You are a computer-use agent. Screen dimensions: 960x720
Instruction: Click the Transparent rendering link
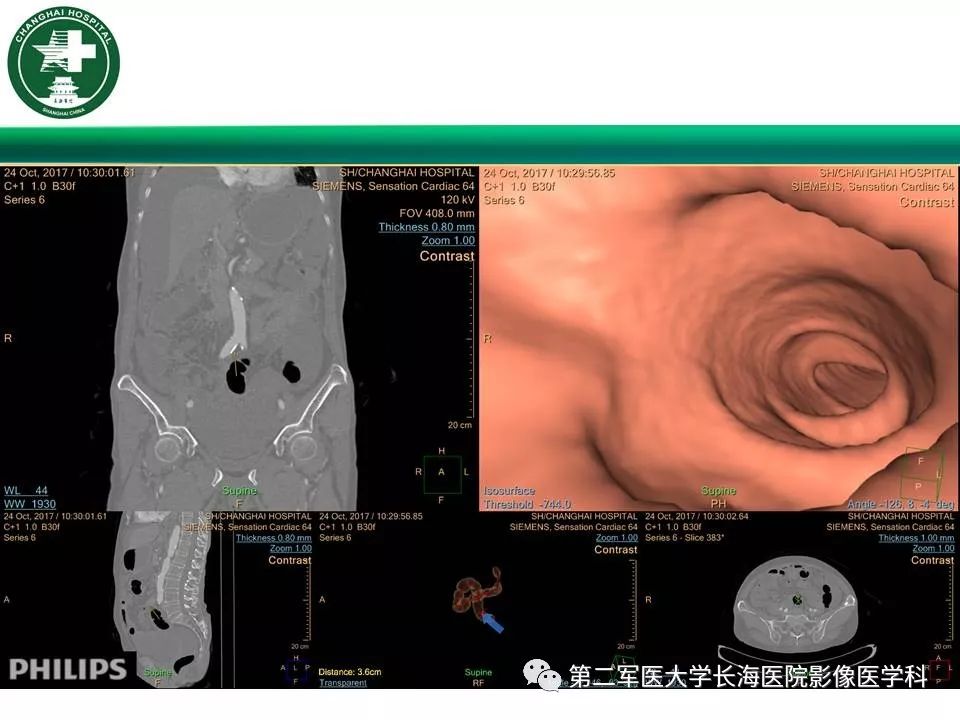click(342, 683)
